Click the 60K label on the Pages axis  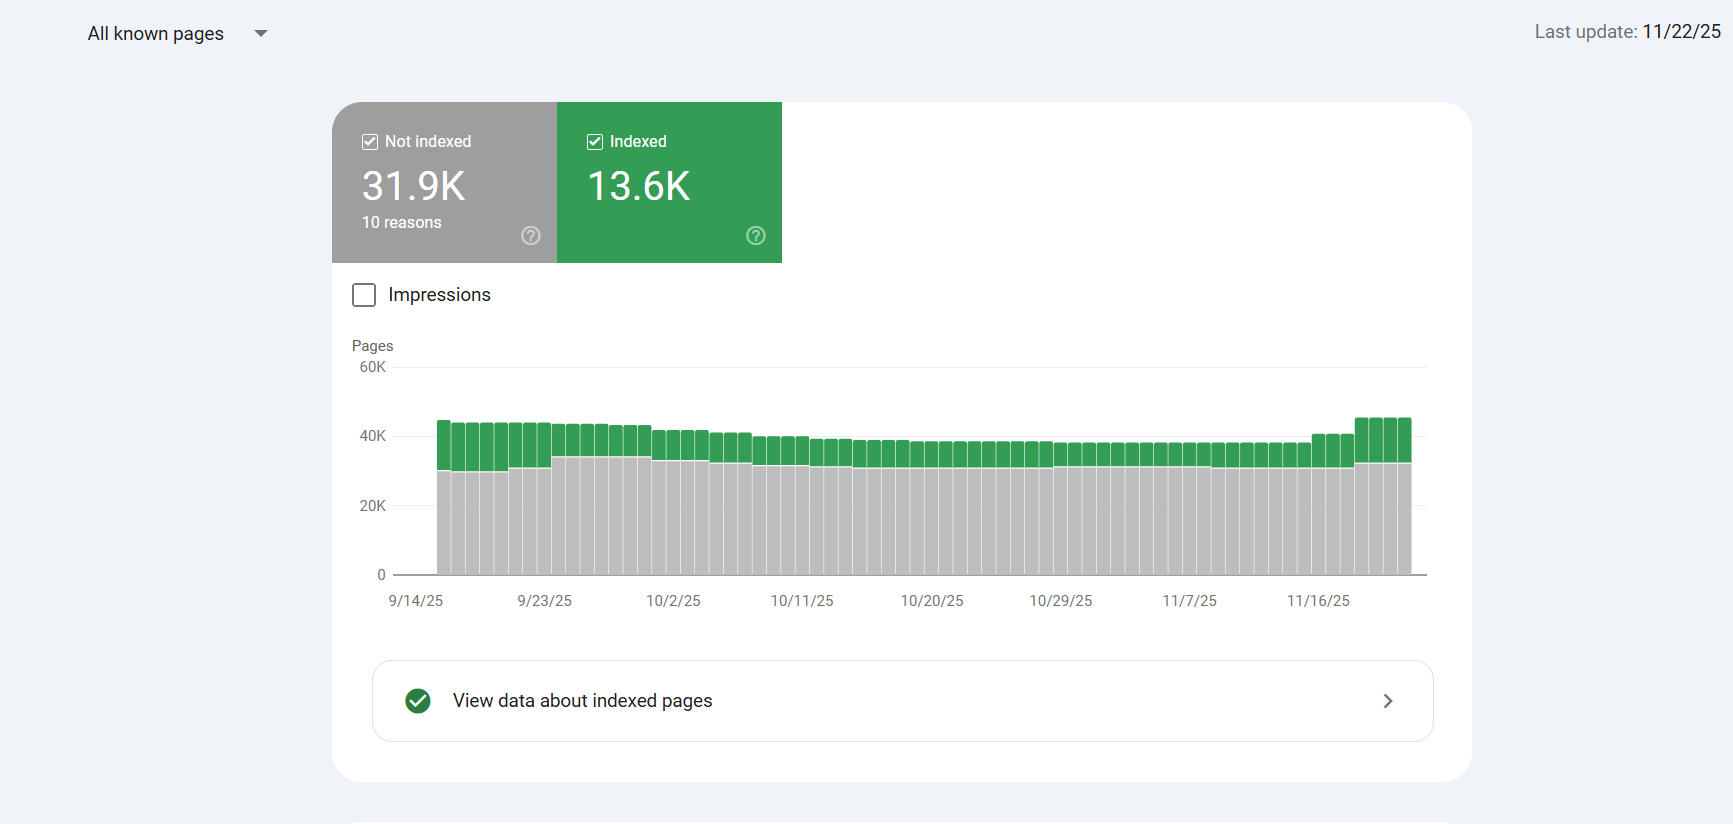[x=372, y=367]
